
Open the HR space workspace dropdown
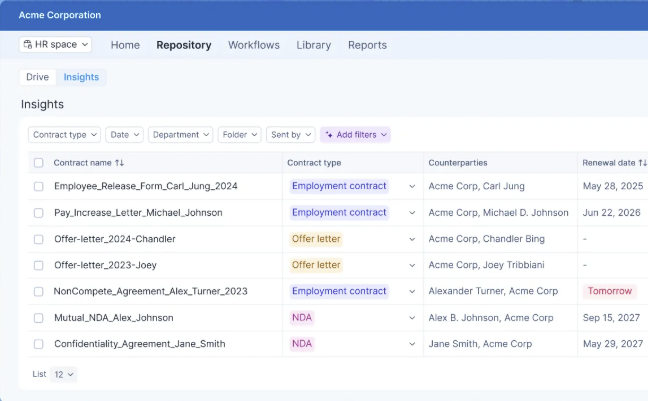pyautogui.click(x=55, y=44)
